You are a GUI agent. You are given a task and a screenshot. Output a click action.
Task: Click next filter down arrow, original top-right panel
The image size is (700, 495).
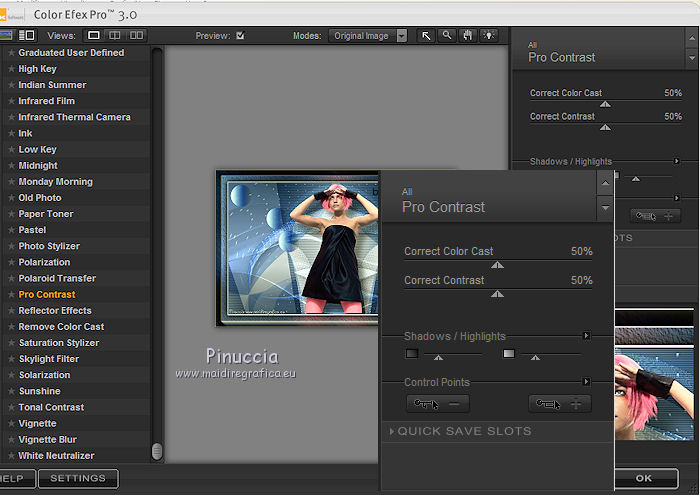[x=692, y=58]
